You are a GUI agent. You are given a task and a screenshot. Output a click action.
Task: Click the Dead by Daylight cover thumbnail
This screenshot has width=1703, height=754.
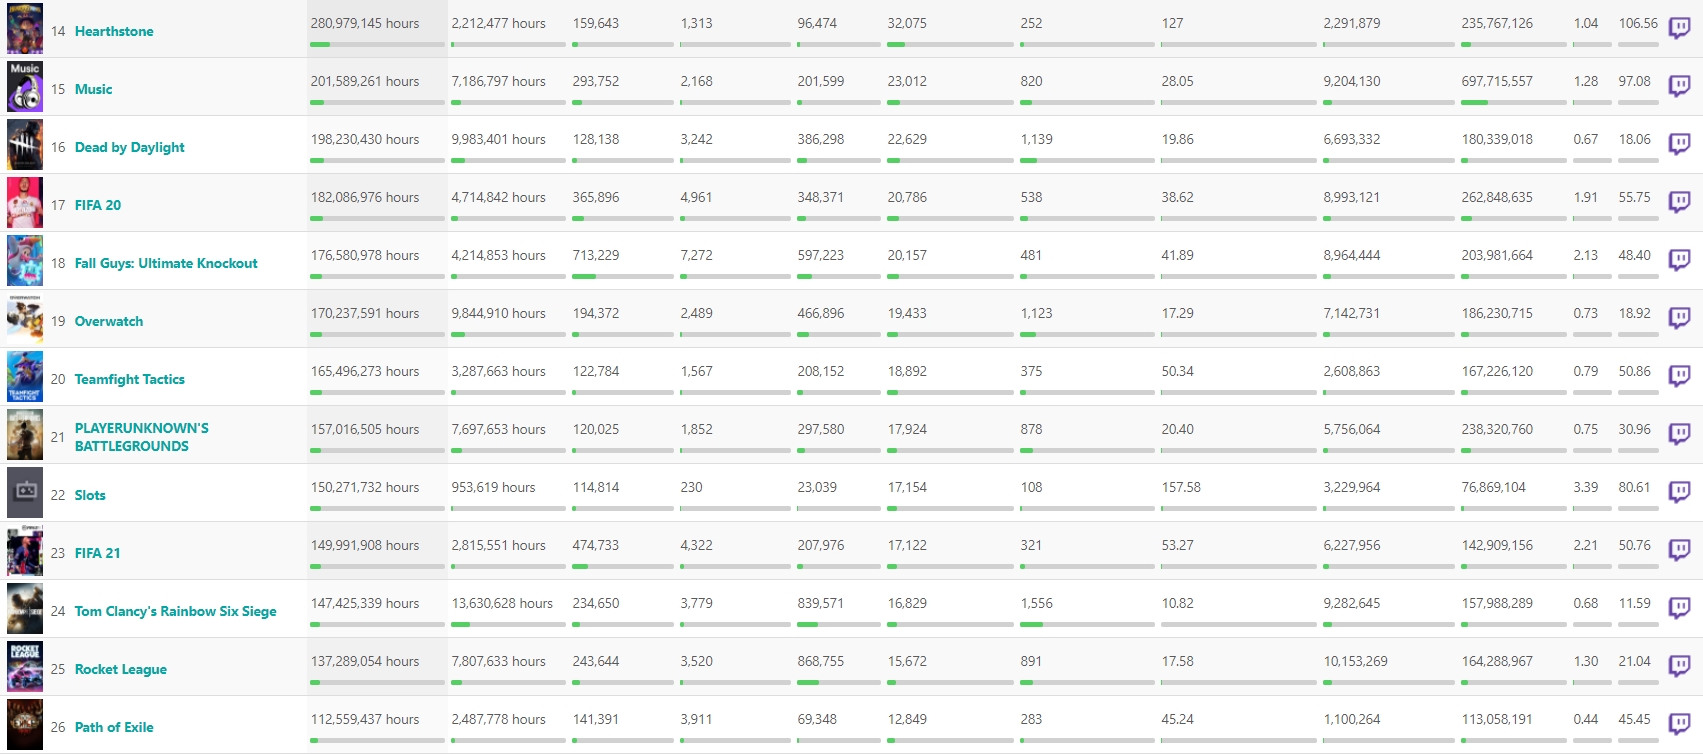[x=25, y=145]
